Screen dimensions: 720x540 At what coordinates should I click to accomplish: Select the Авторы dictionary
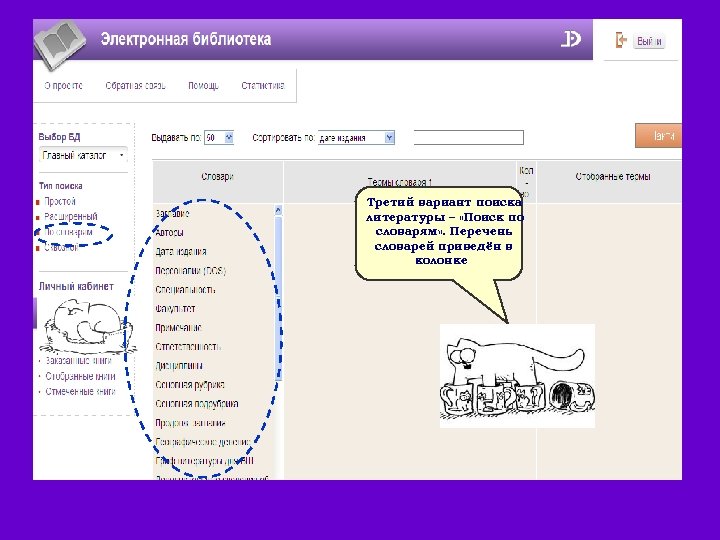[x=169, y=232]
